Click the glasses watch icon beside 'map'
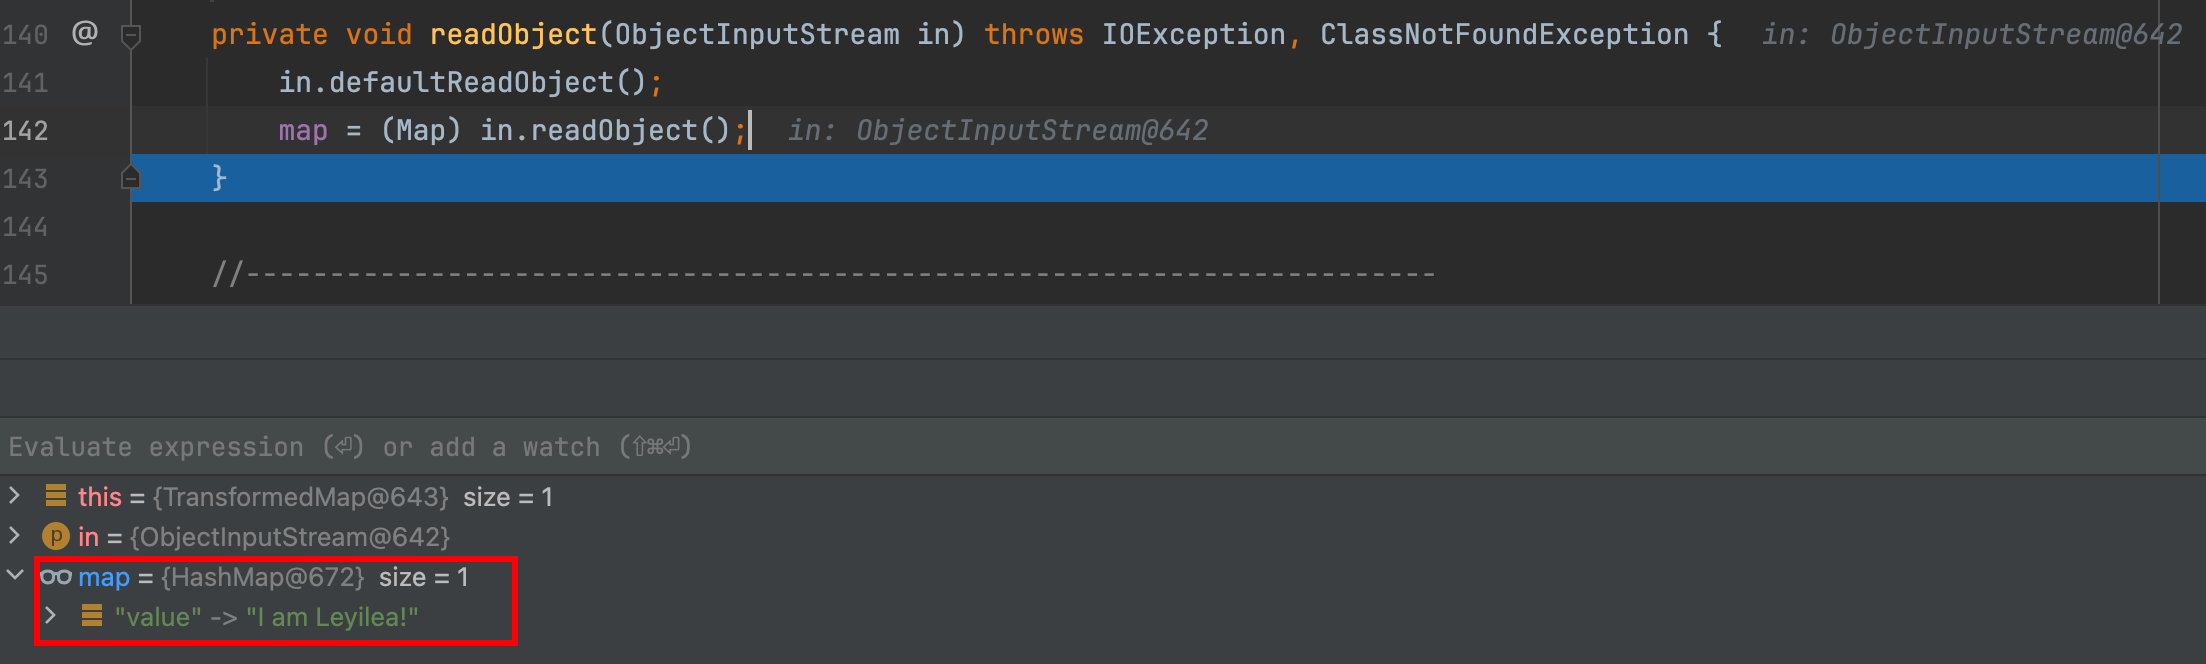Image resolution: width=2206 pixels, height=664 pixels. tap(56, 577)
